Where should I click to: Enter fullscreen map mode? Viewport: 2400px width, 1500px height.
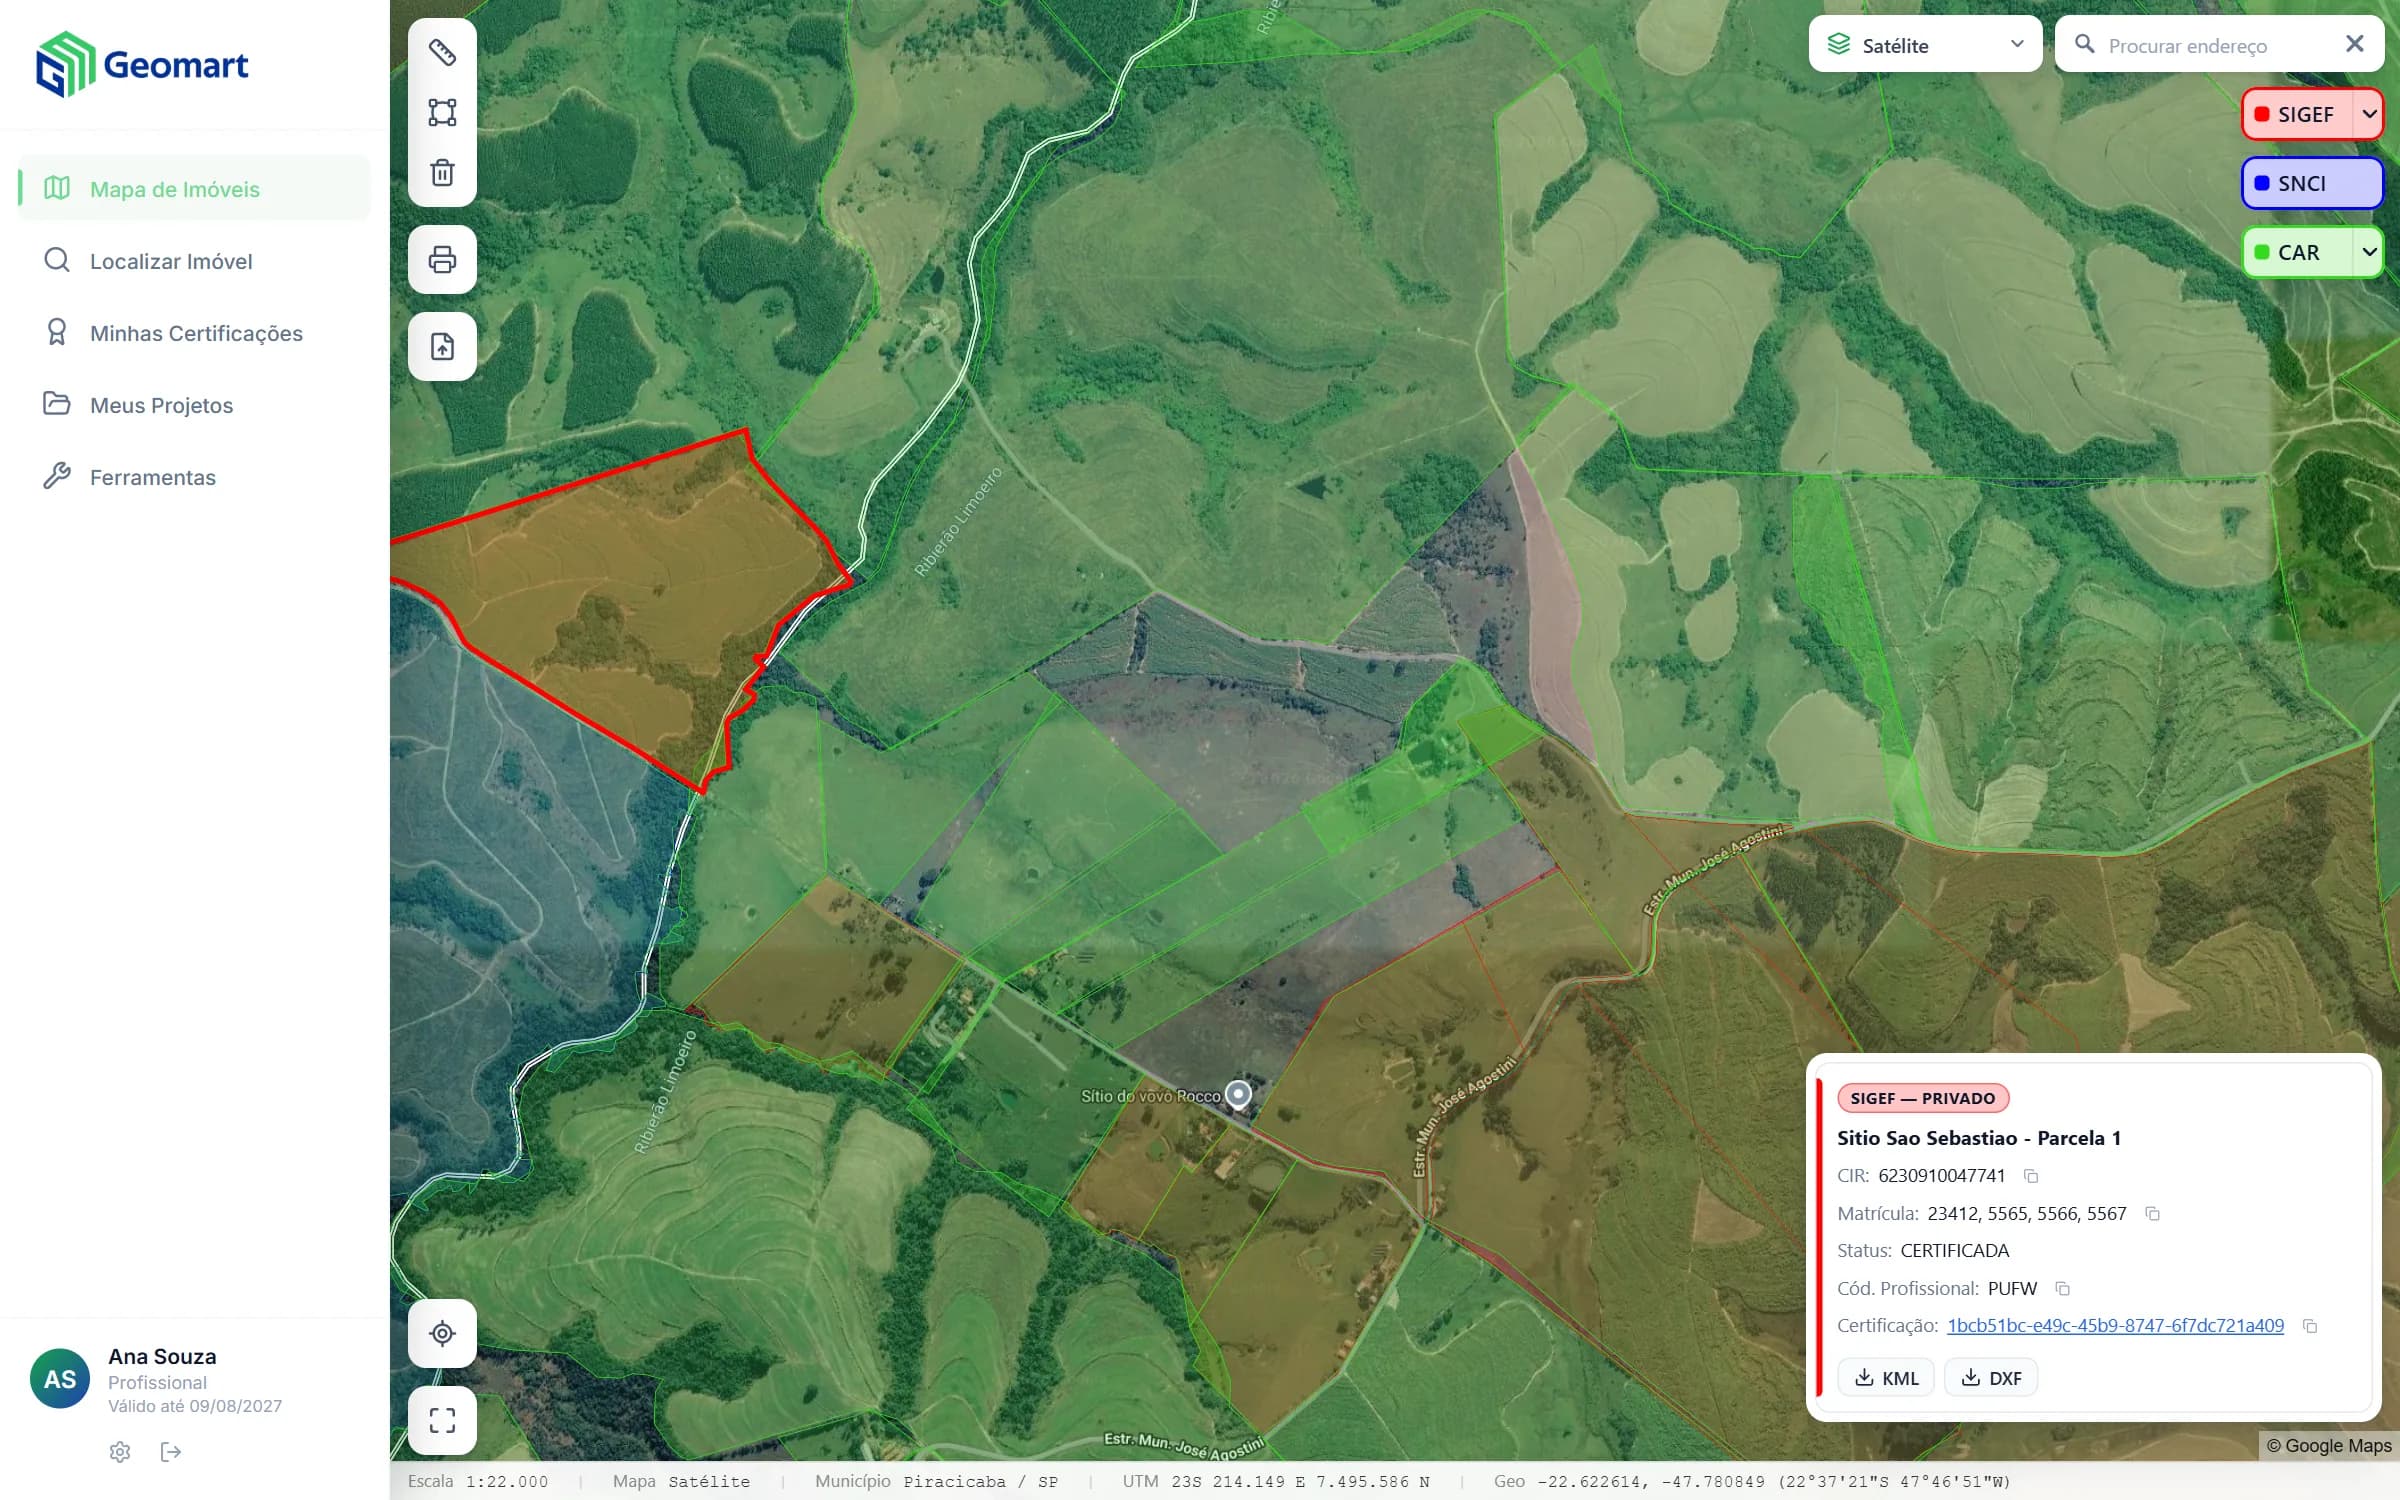(442, 1420)
